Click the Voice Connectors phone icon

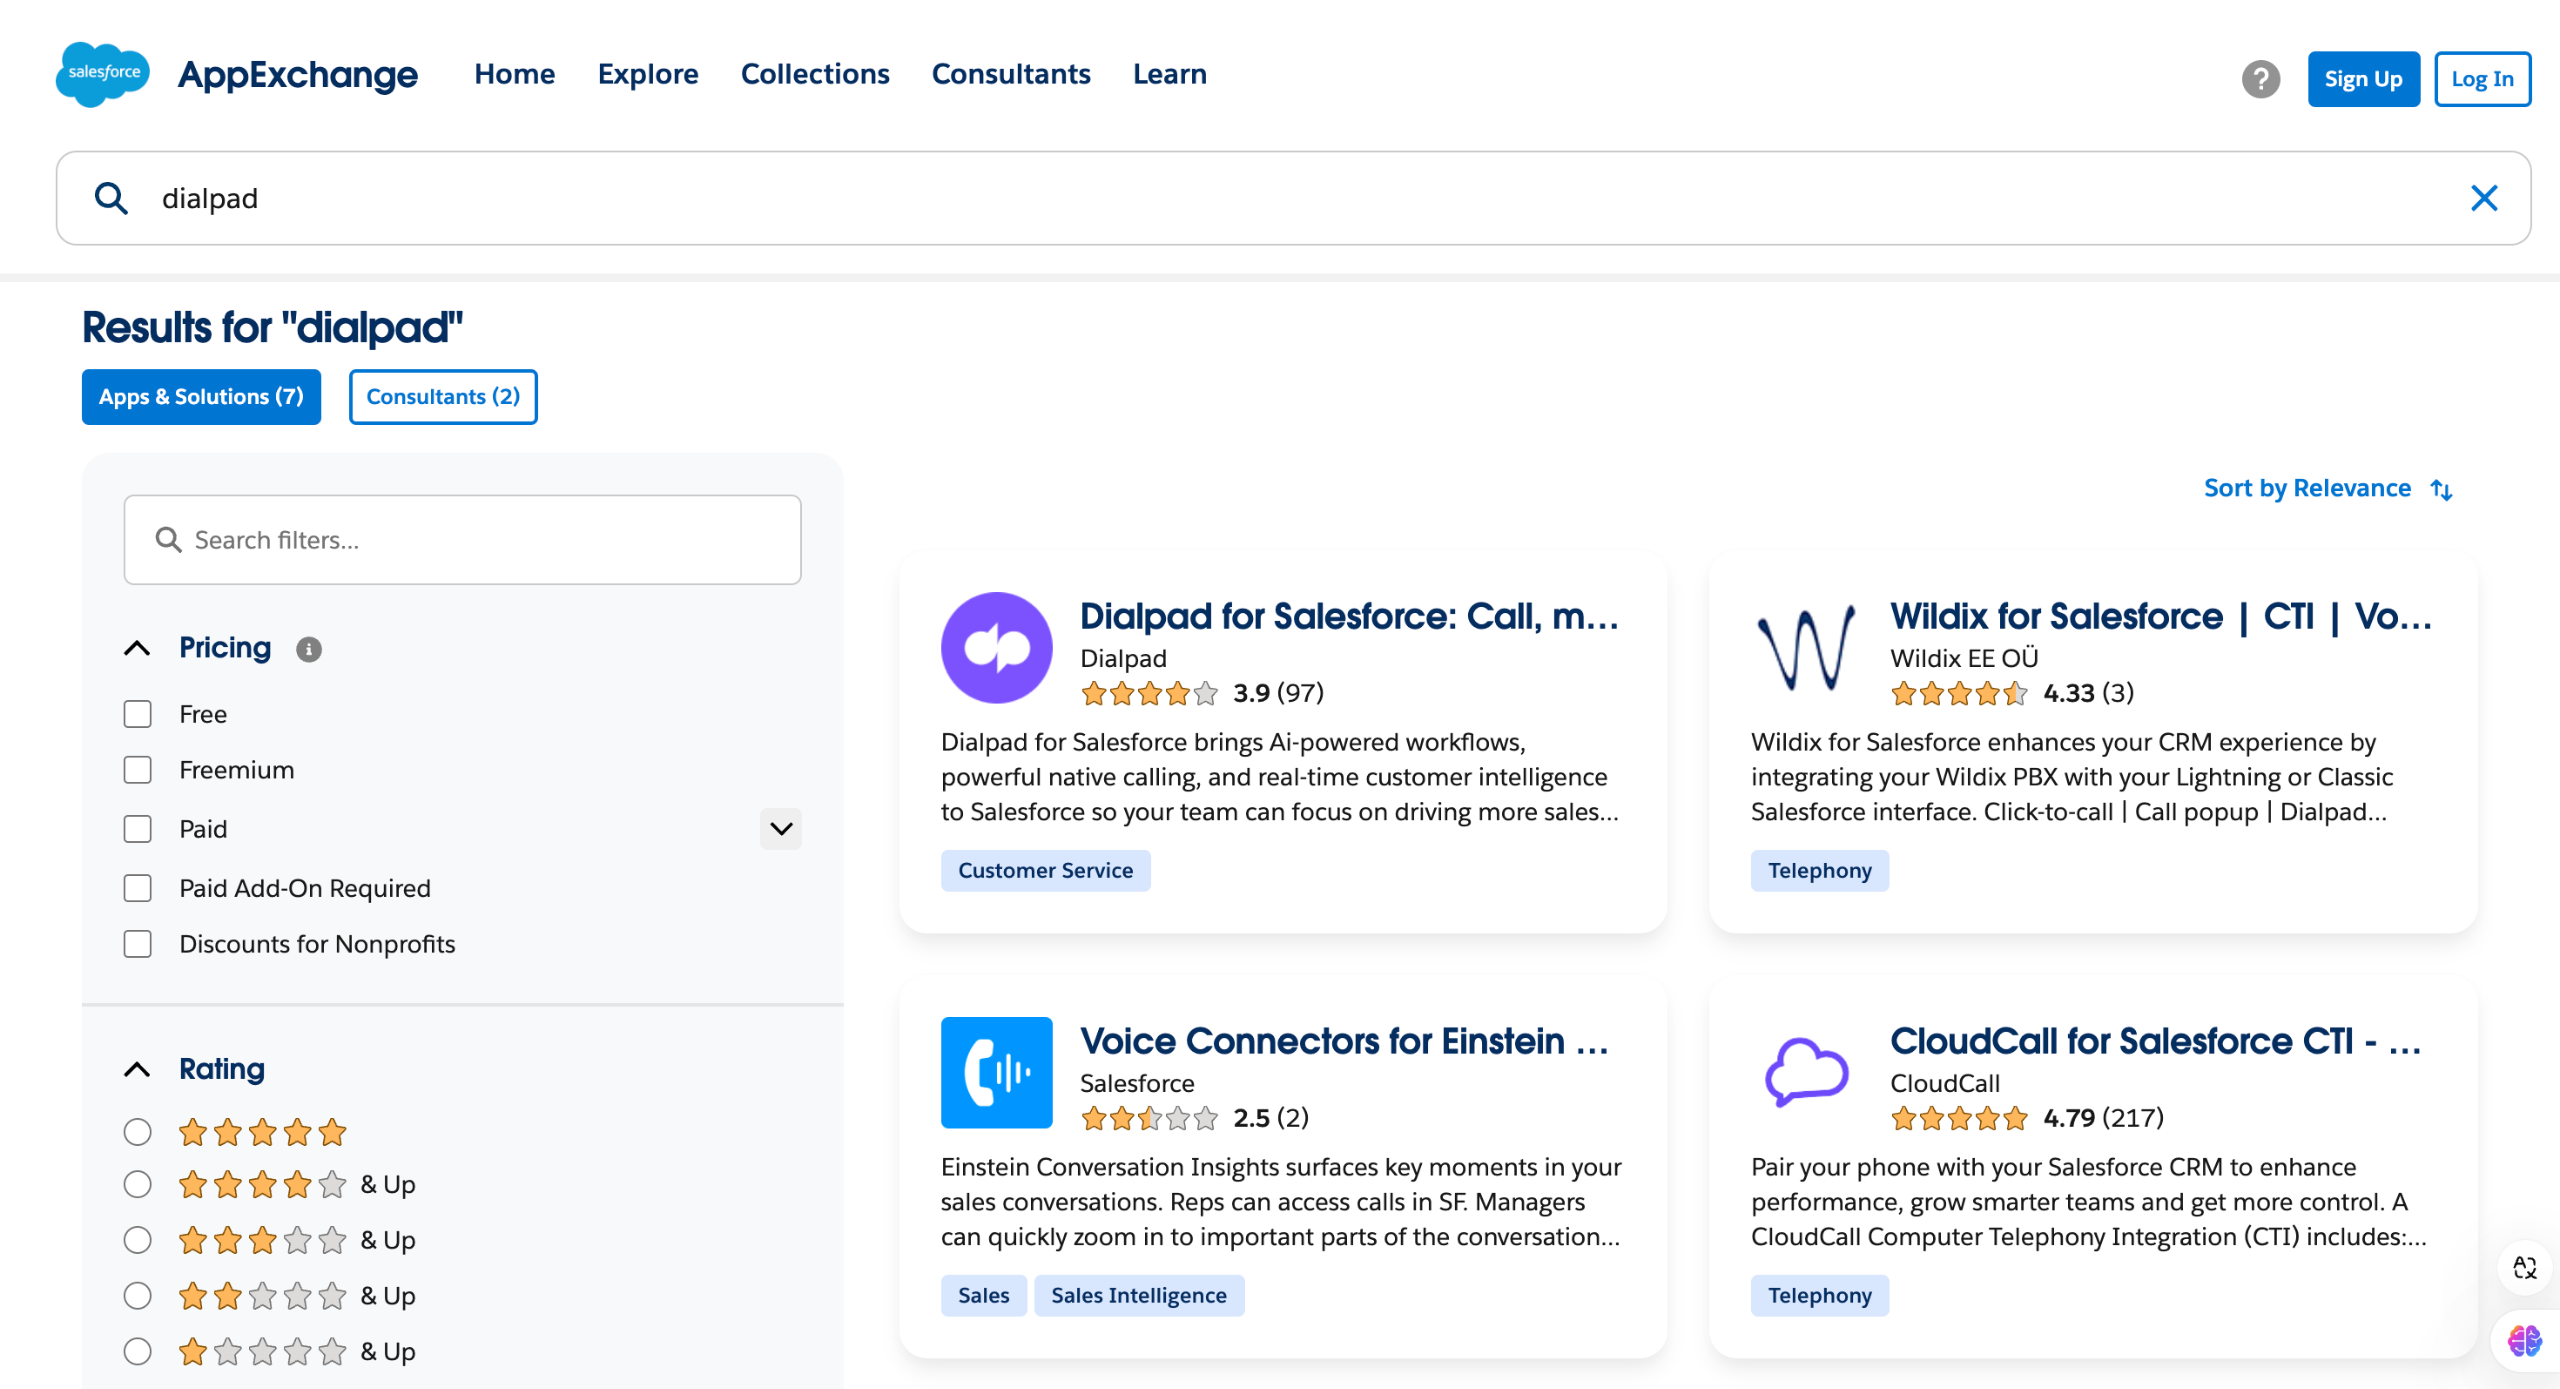pos(996,1073)
